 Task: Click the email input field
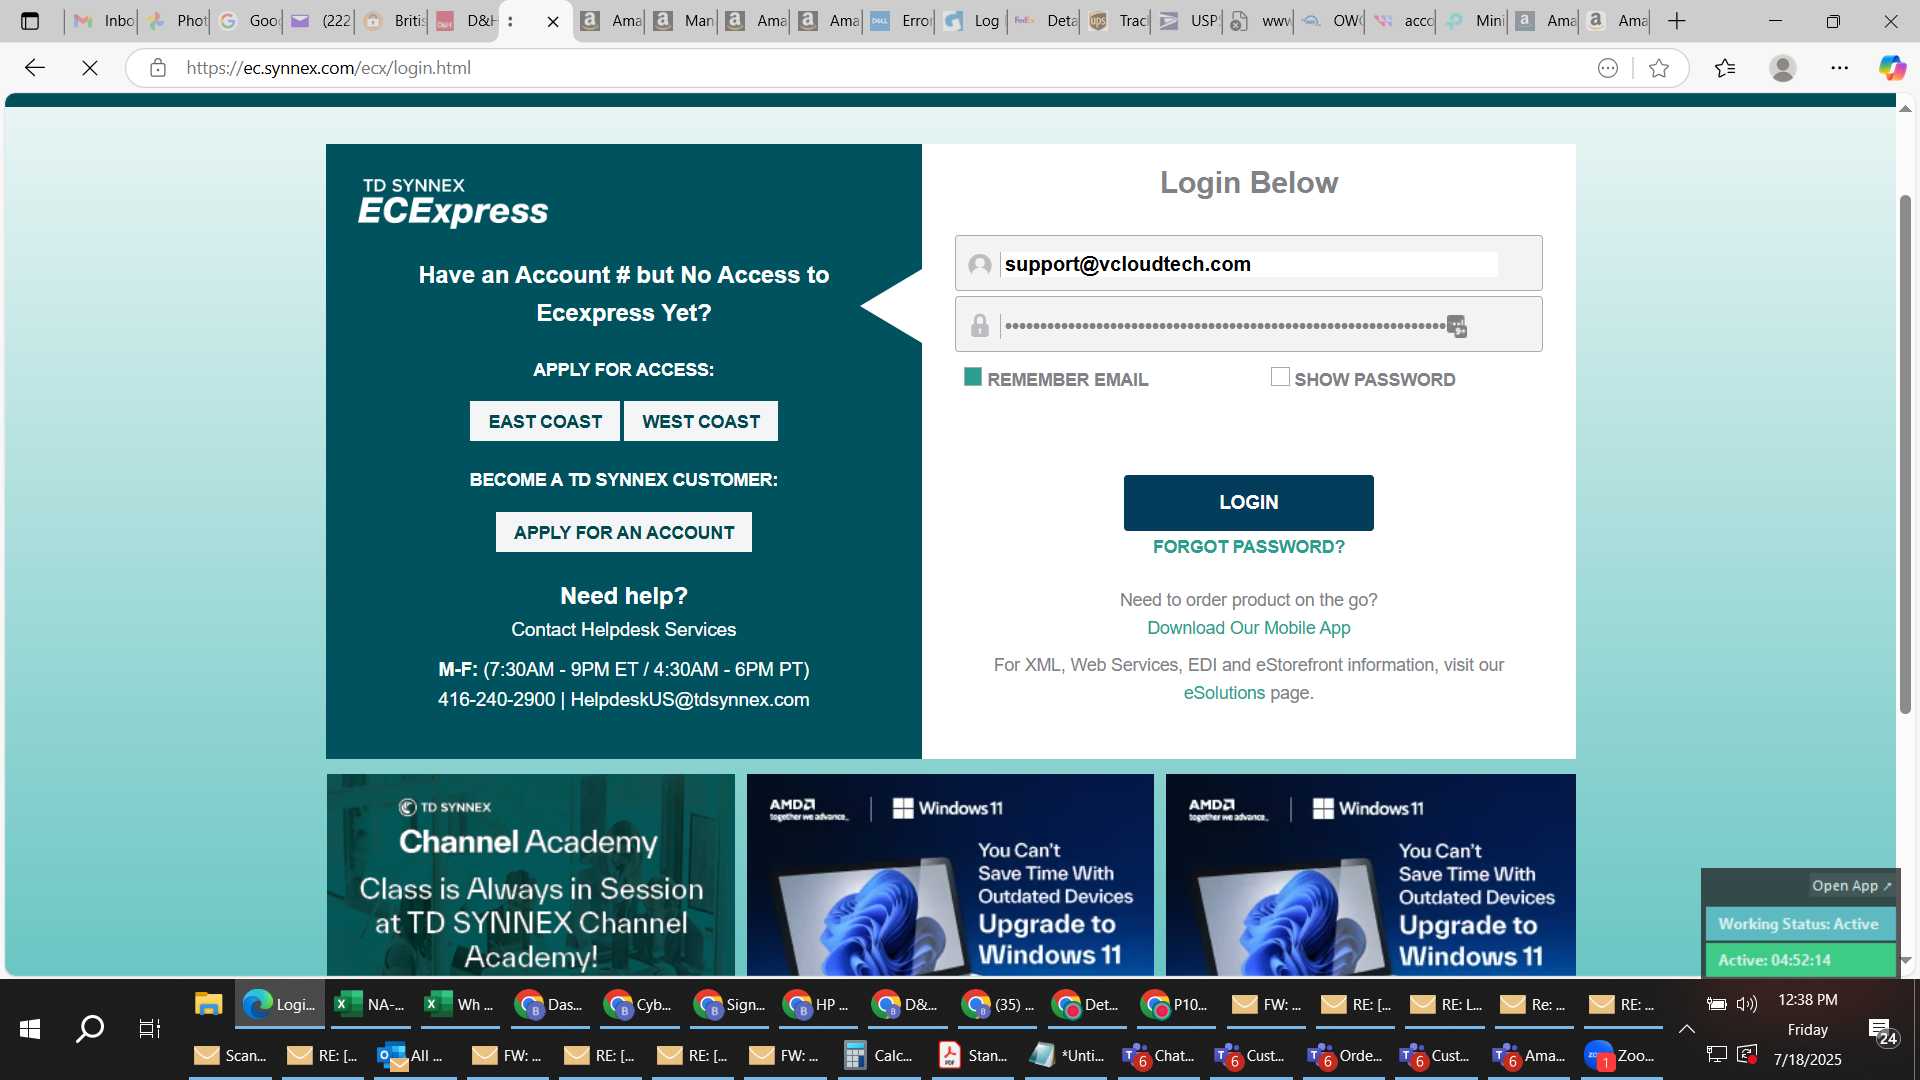click(1250, 264)
